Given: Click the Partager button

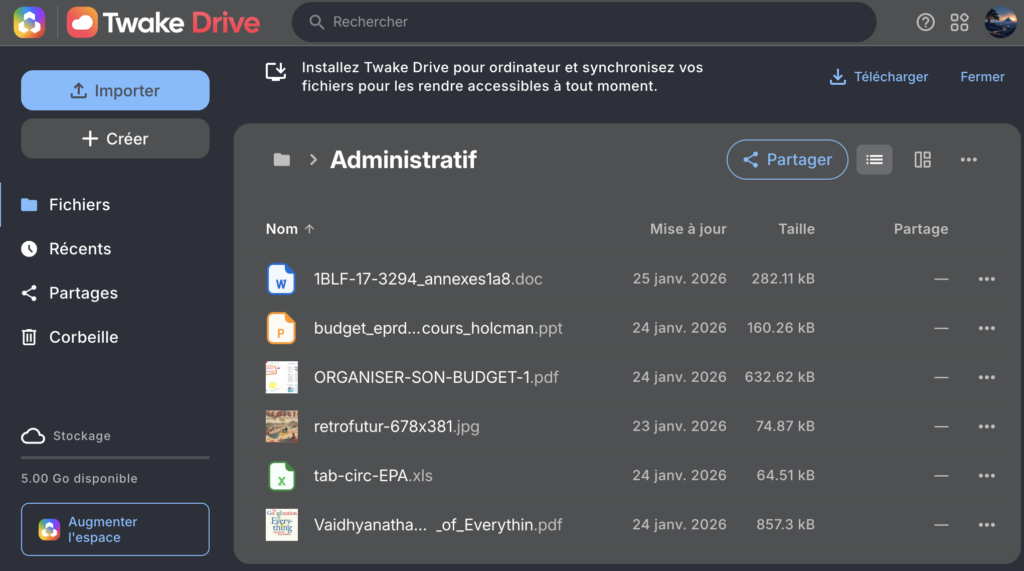Looking at the screenshot, I should tap(786, 160).
